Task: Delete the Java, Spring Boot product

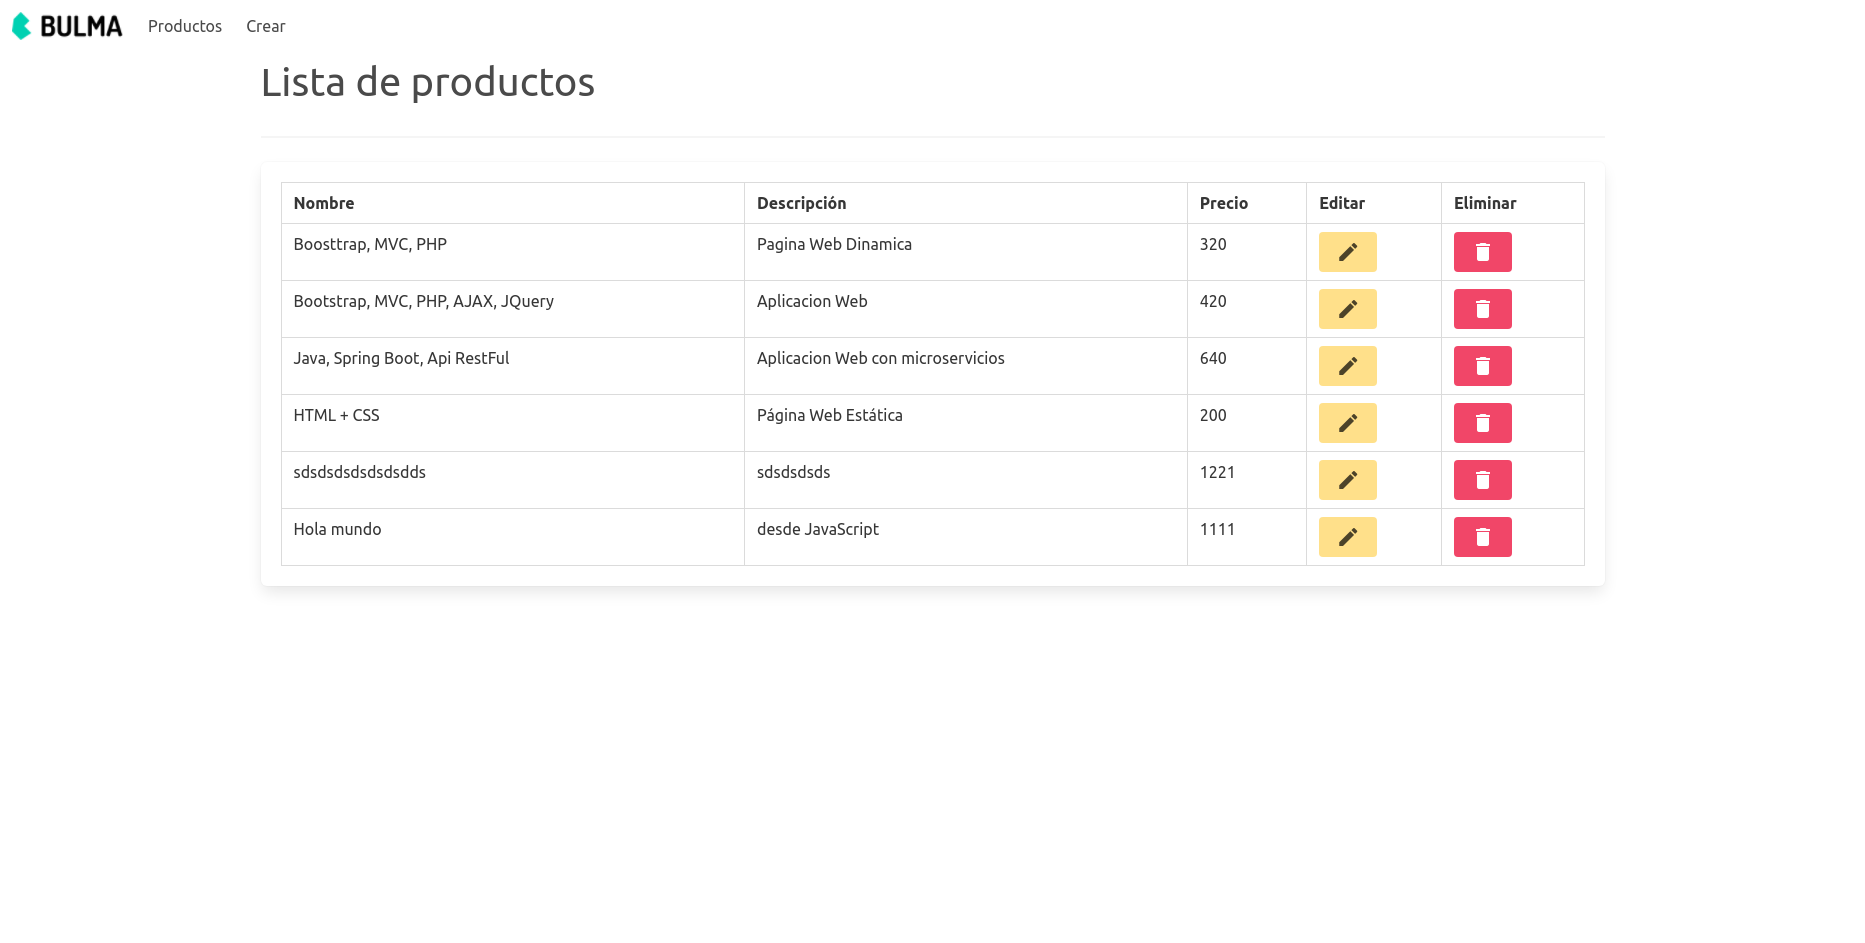Action: 1482,366
